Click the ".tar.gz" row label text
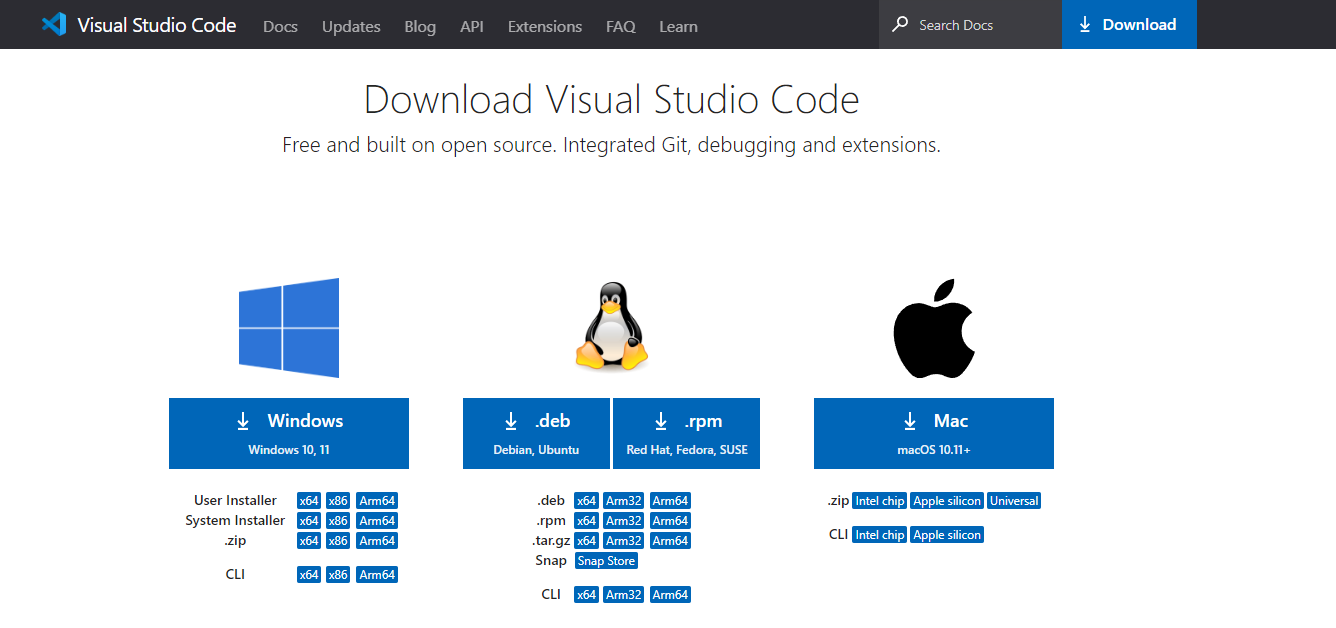Image resolution: width=1336 pixels, height=628 pixels. tap(551, 541)
